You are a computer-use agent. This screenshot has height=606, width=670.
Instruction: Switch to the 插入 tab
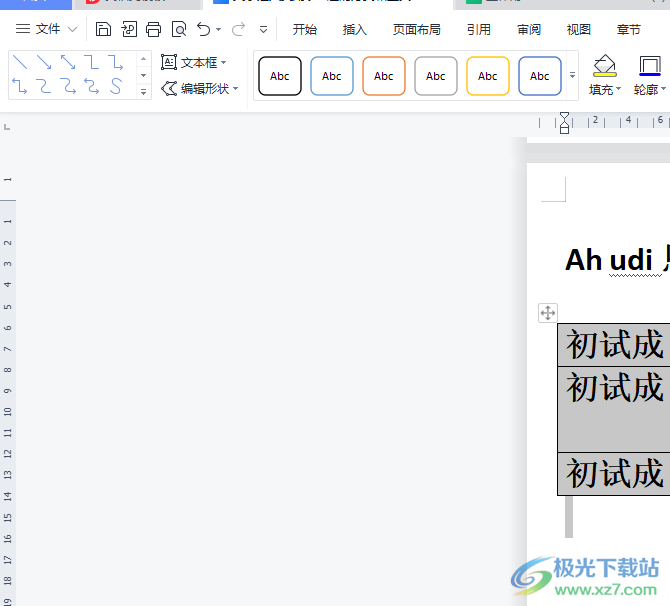click(355, 29)
